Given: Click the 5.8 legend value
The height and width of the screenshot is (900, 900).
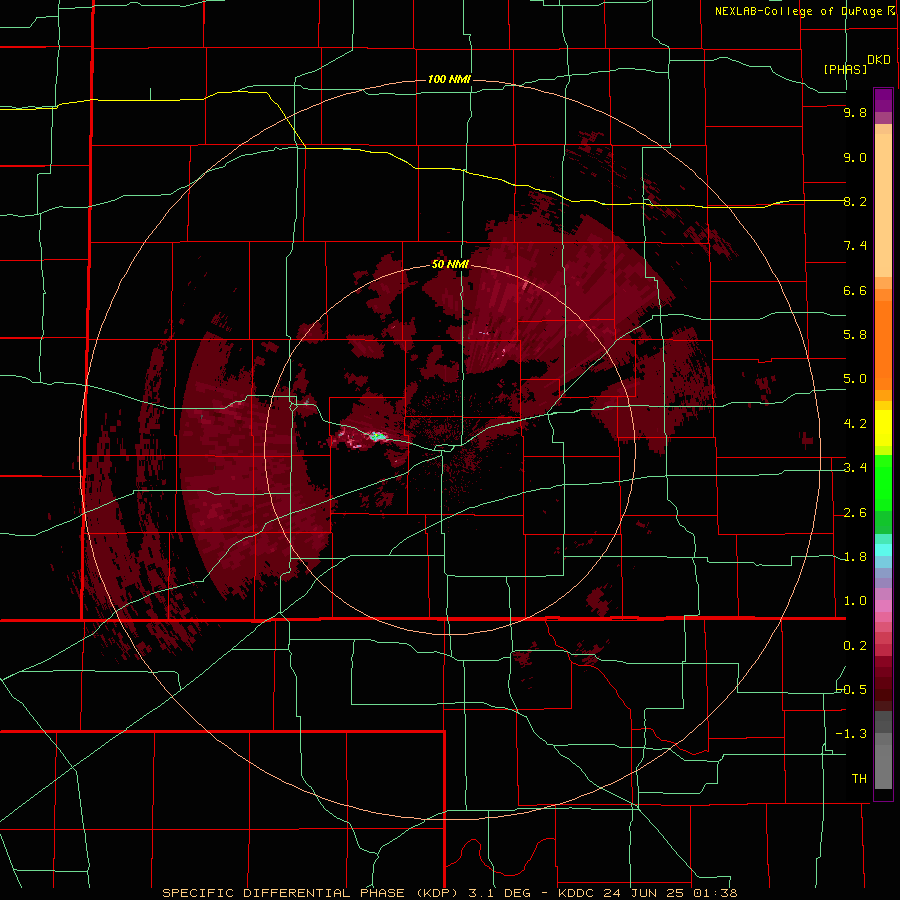Looking at the screenshot, I should 855,335.
